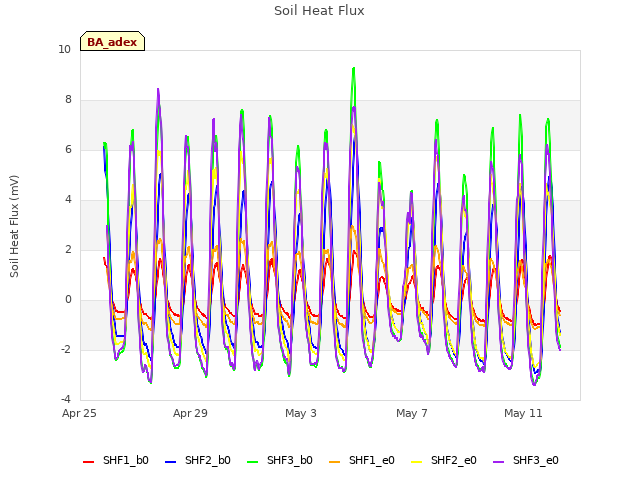This screenshot has height=480, width=640.
Task: Click the May 11 x-axis label
Action: [523, 413]
